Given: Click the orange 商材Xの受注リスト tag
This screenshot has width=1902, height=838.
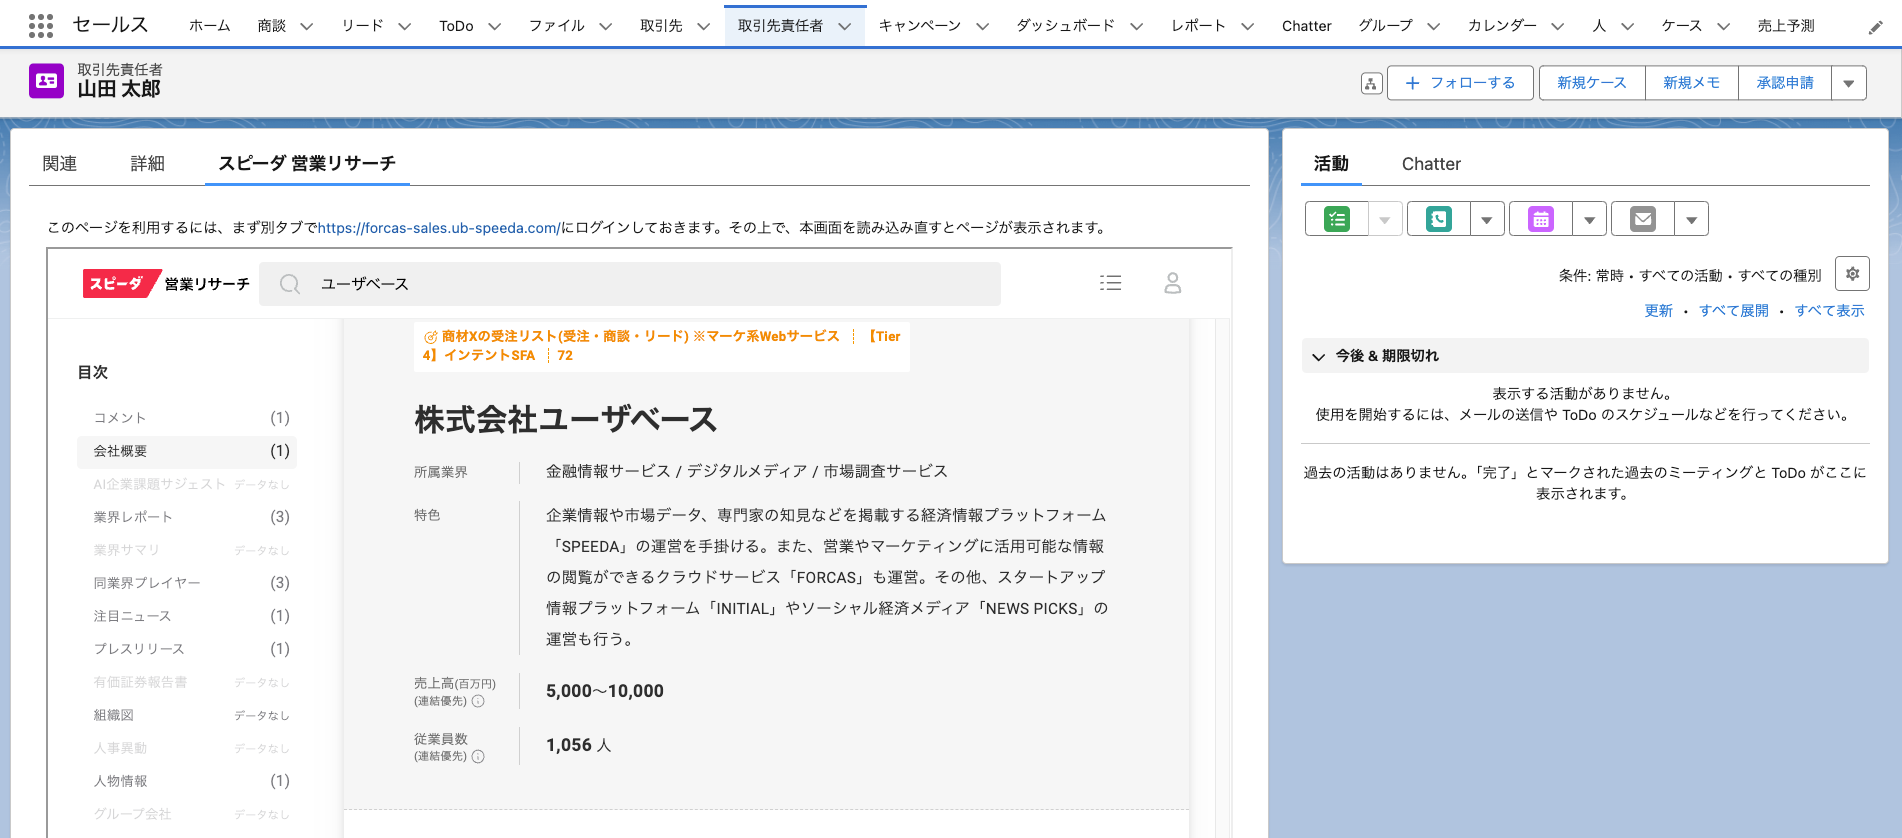Looking at the screenshot, I should pos(661,346).
